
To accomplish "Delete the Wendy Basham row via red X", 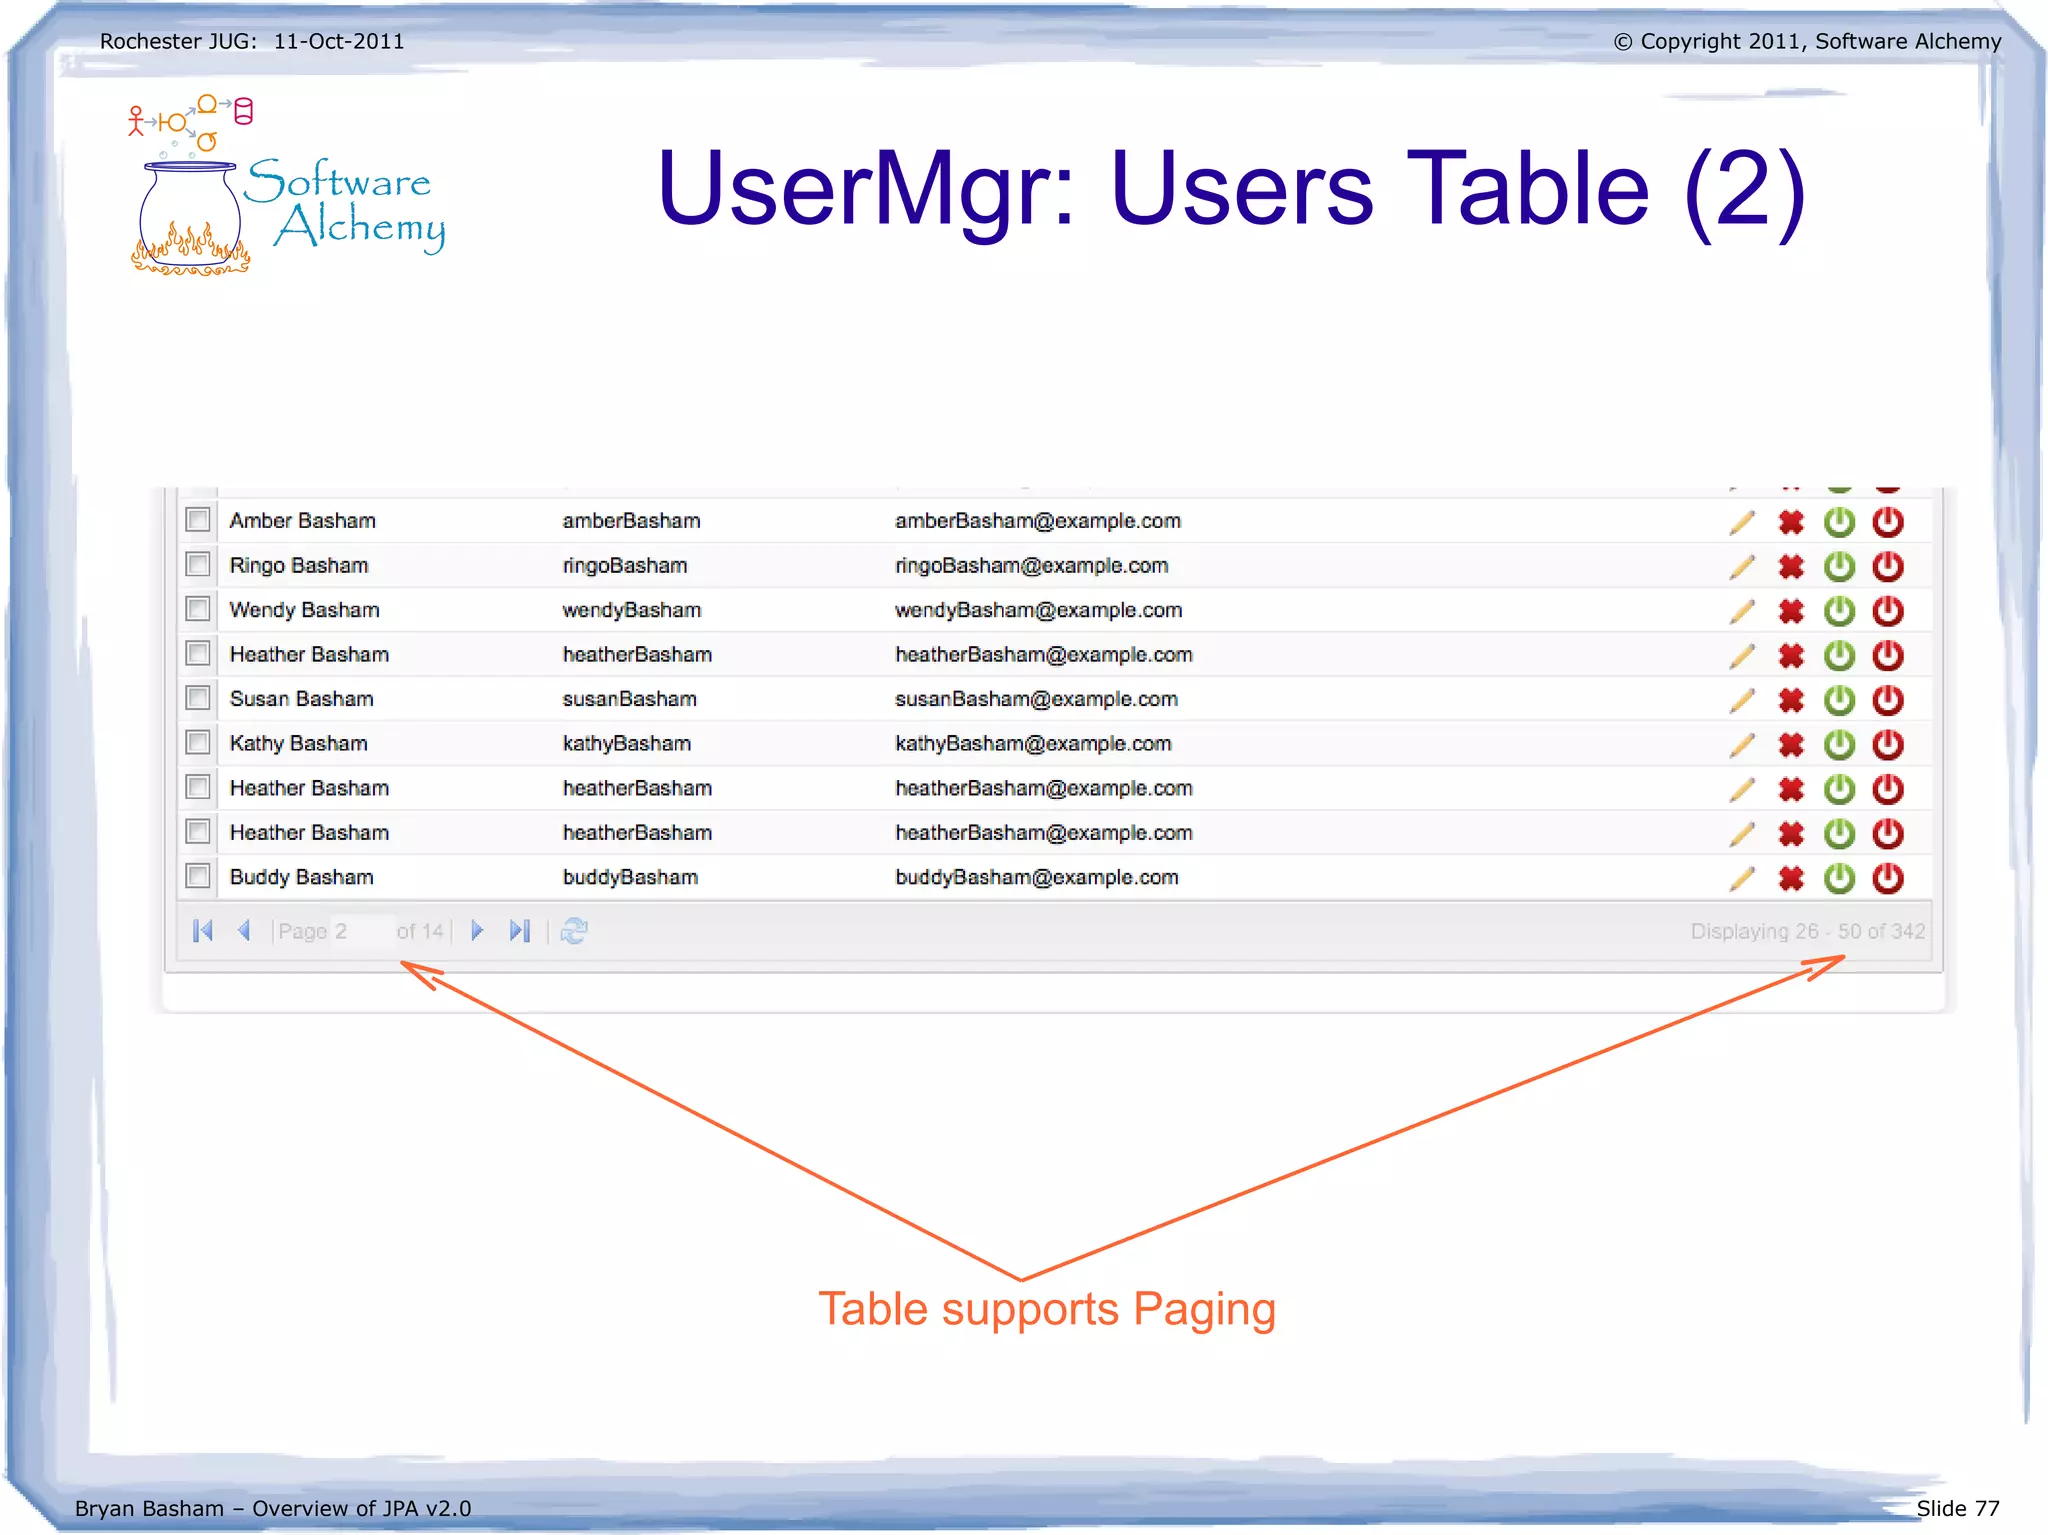I will pyautogui.click(x=1791, y=611).
